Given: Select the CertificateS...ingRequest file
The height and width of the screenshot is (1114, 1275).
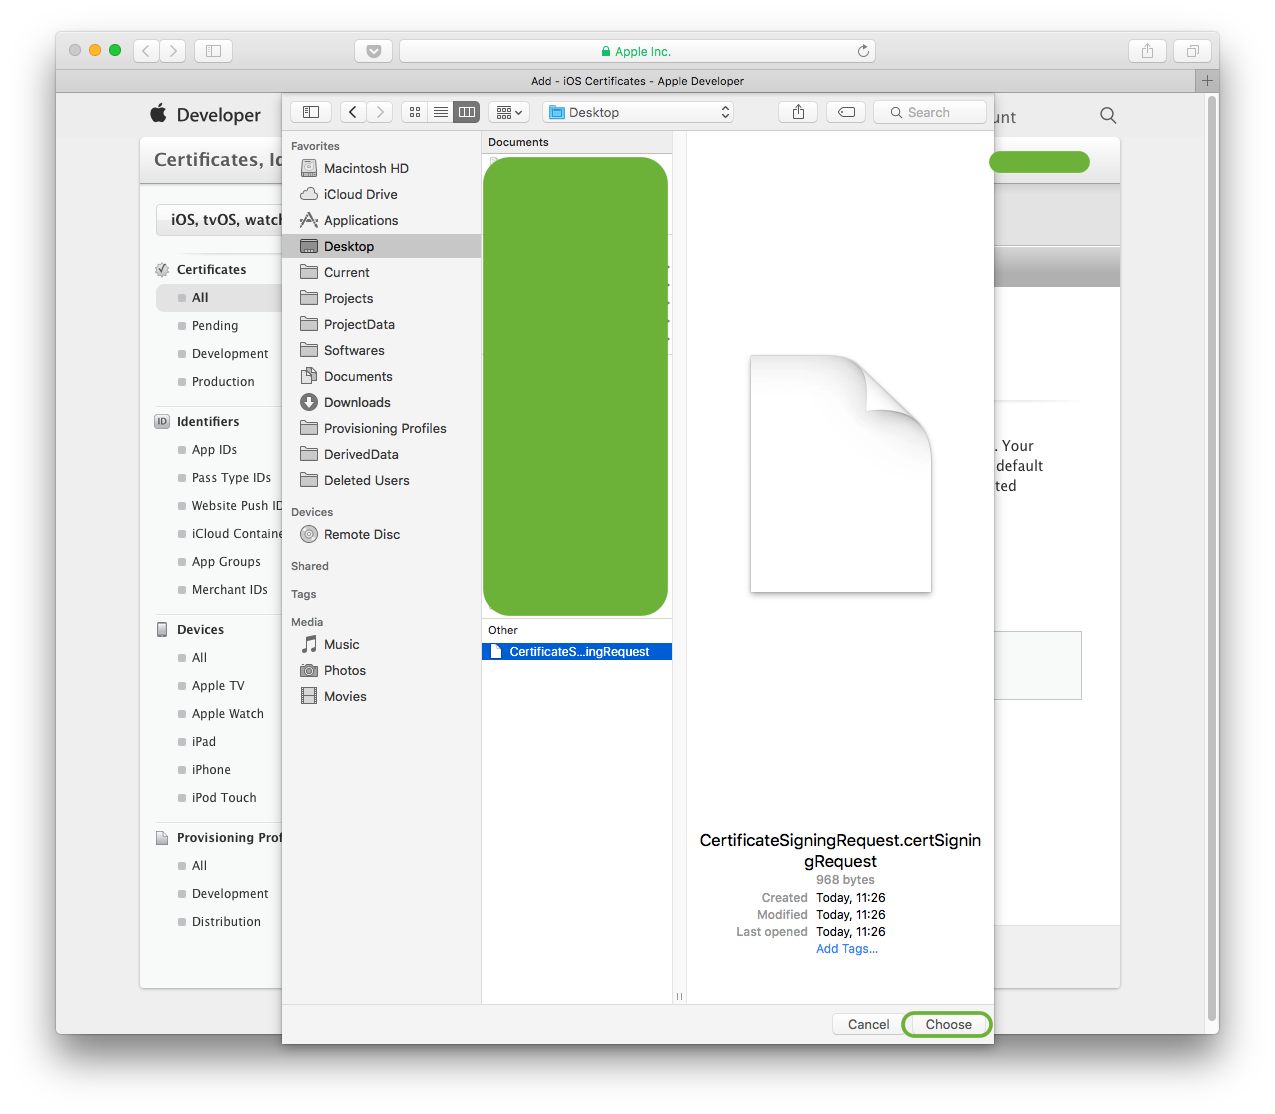Looking at the screenshot, I should click(577, 651).
